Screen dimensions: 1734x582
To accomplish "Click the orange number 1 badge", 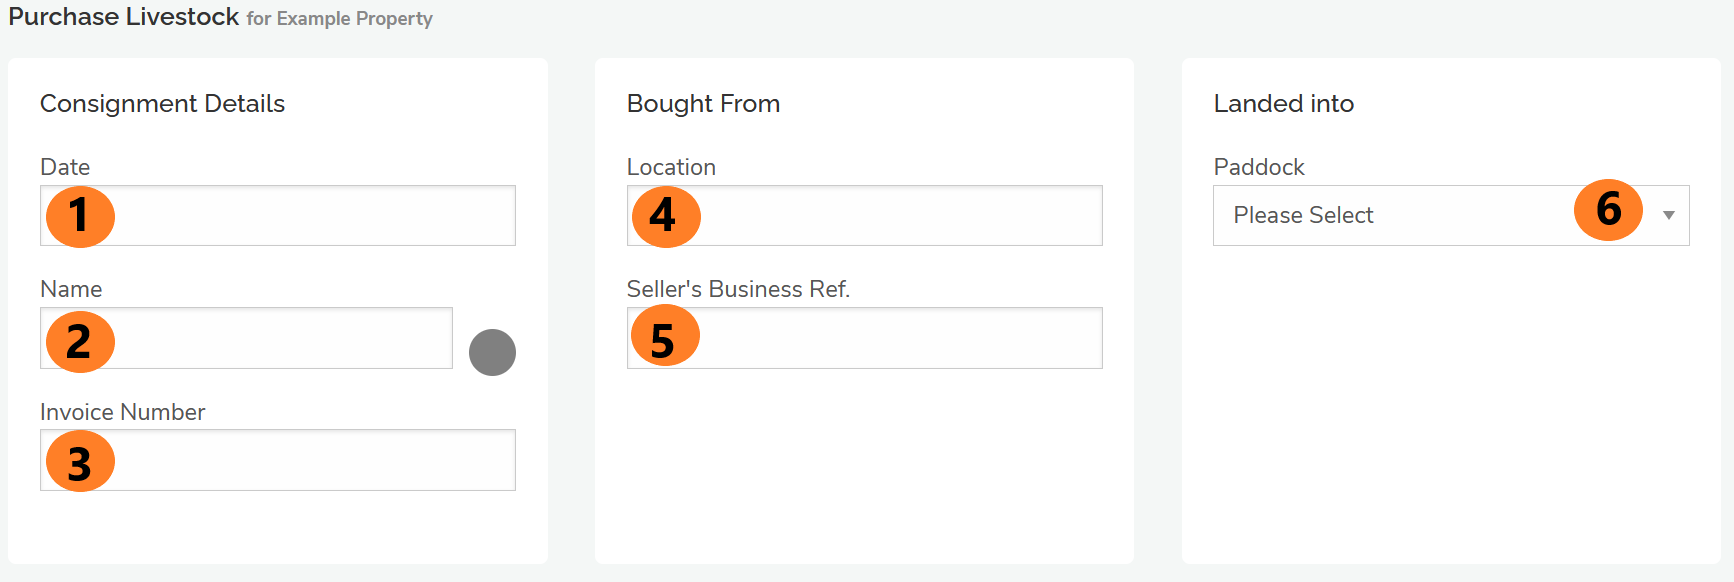I will coord(80,216).
